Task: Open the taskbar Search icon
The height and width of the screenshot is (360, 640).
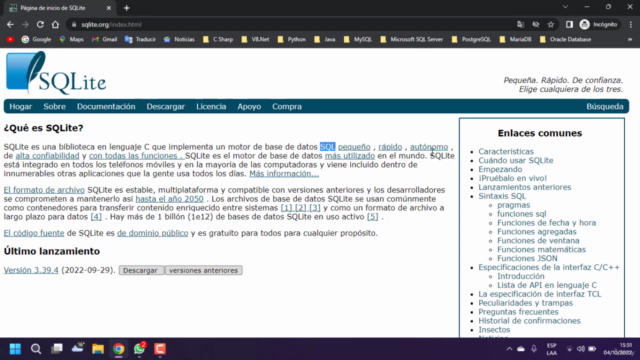Action: [x=36, y=349]
